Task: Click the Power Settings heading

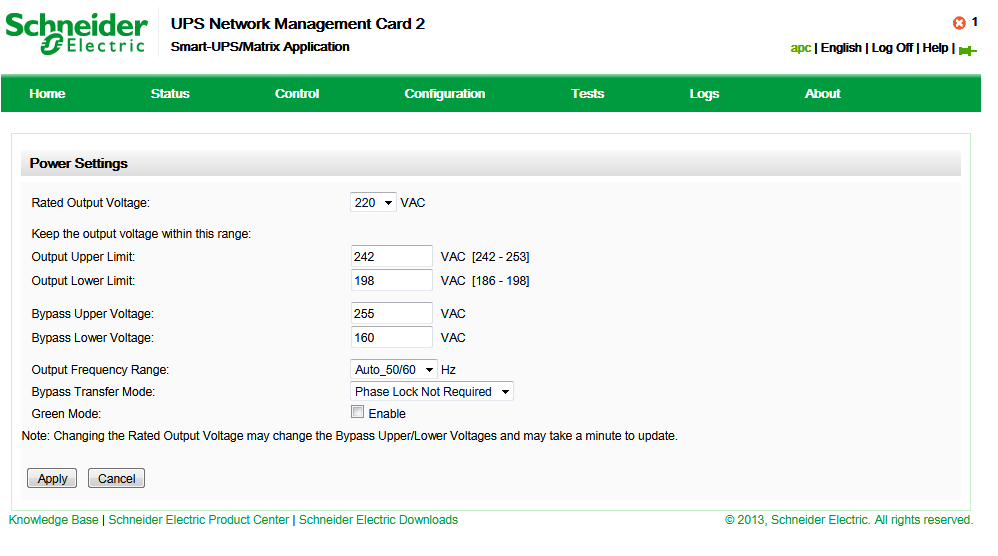Action: (x=78, y=163)
